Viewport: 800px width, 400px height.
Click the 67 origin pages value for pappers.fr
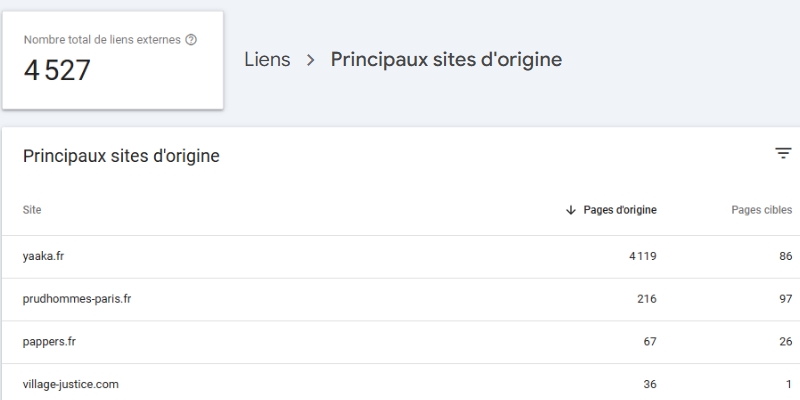click(x=650, y=341)
